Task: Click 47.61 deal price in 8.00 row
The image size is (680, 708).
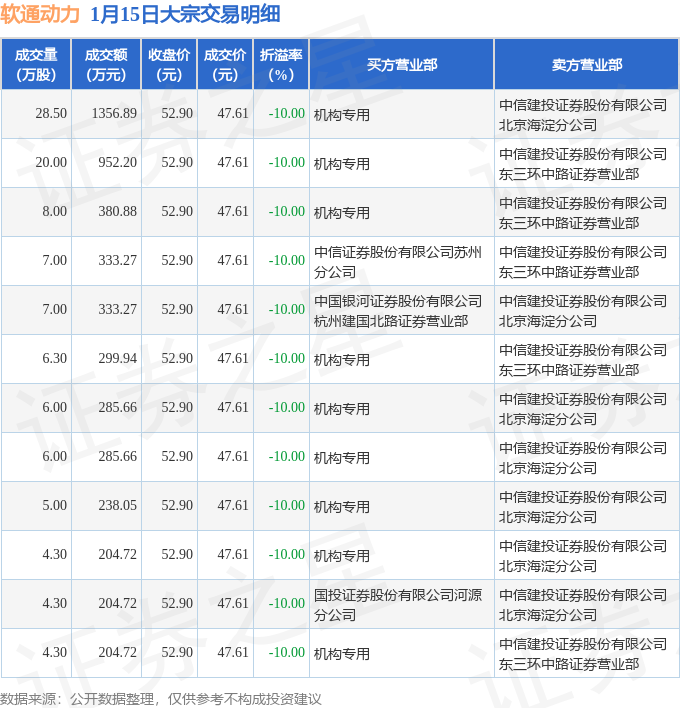Action: coord(233,211)
